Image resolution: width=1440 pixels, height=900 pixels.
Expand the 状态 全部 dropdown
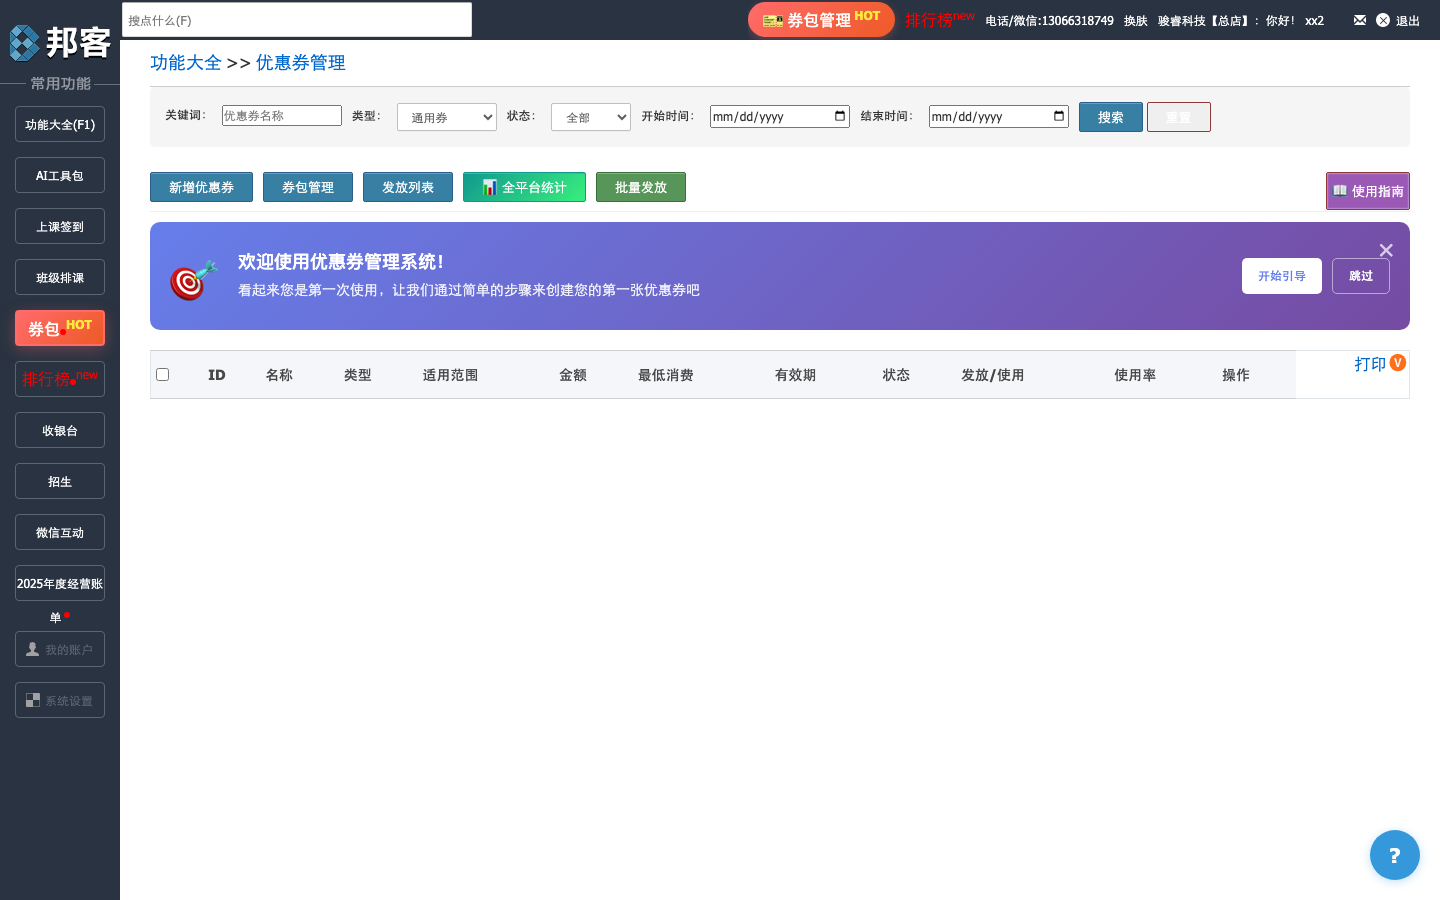[x=590, y=116]
